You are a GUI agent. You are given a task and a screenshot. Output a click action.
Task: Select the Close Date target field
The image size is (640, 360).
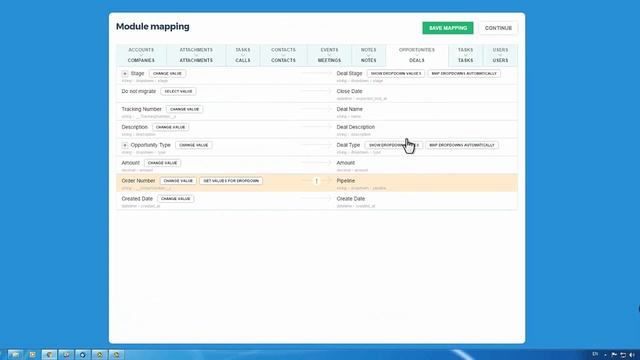[349, 91]
